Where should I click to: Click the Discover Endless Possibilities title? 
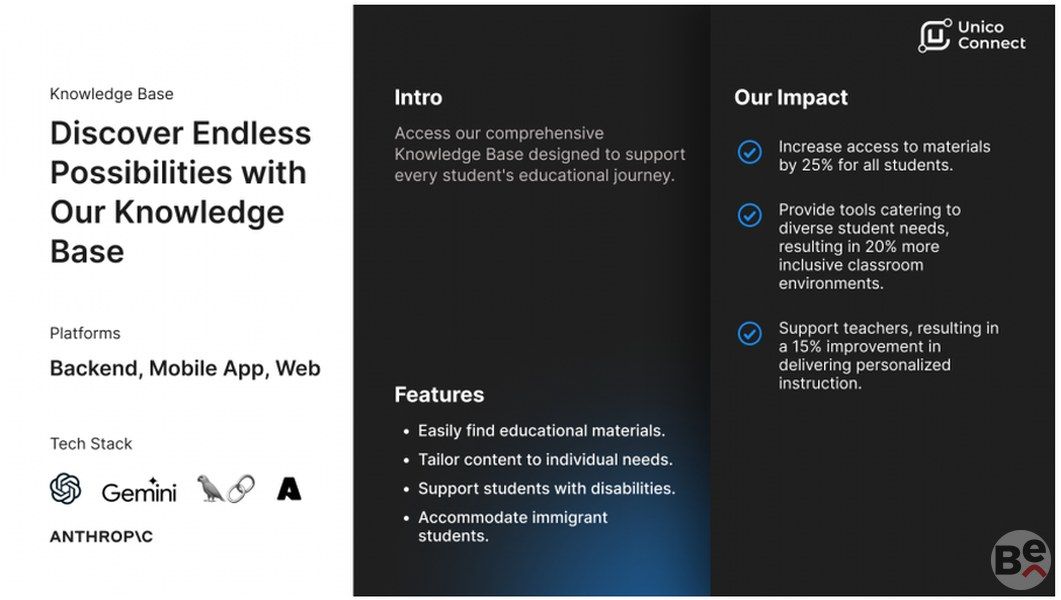[x=180, y=192]
